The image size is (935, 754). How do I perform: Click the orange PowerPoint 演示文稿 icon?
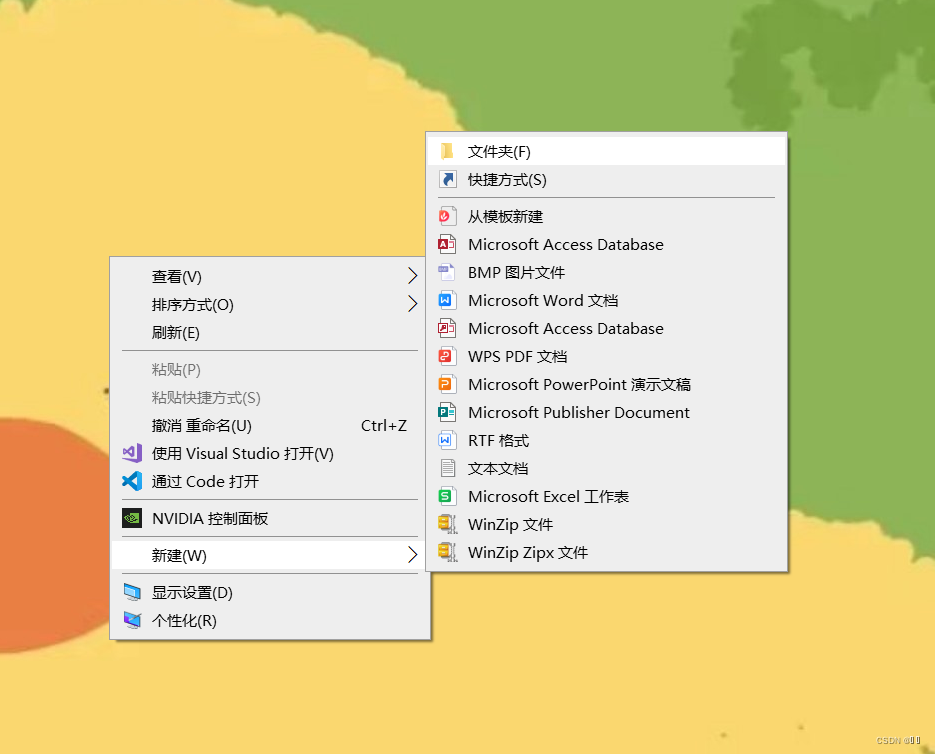(x=447, y=384)
